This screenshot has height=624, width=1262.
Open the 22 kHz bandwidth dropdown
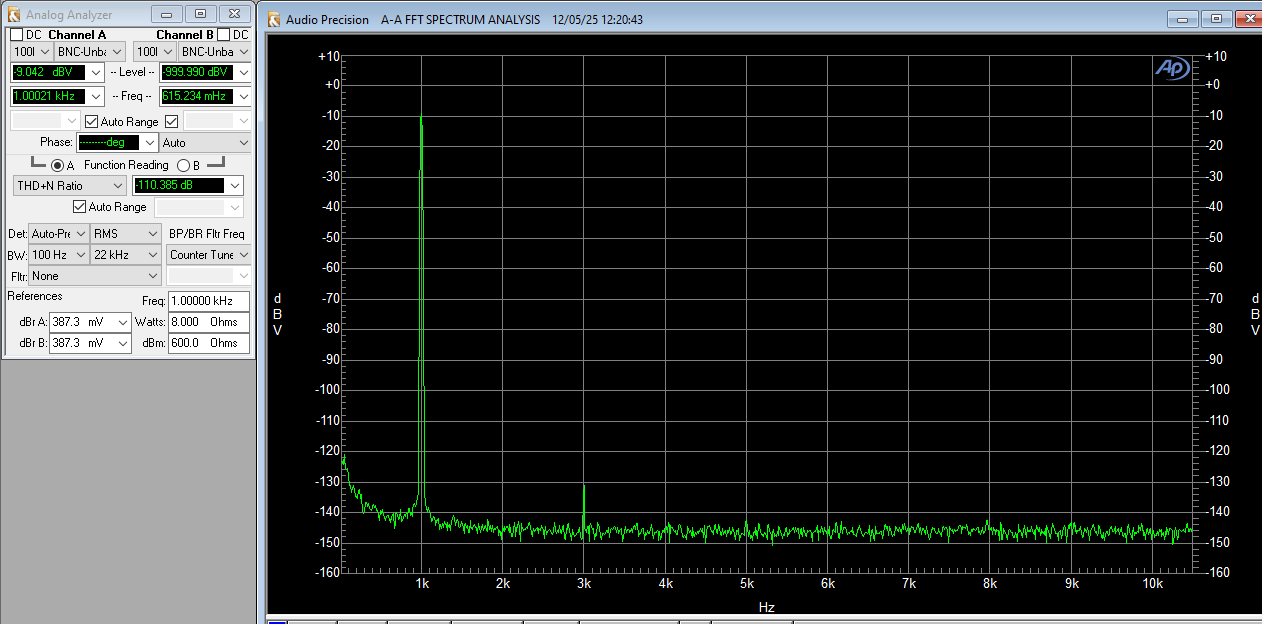pos(152,255)
